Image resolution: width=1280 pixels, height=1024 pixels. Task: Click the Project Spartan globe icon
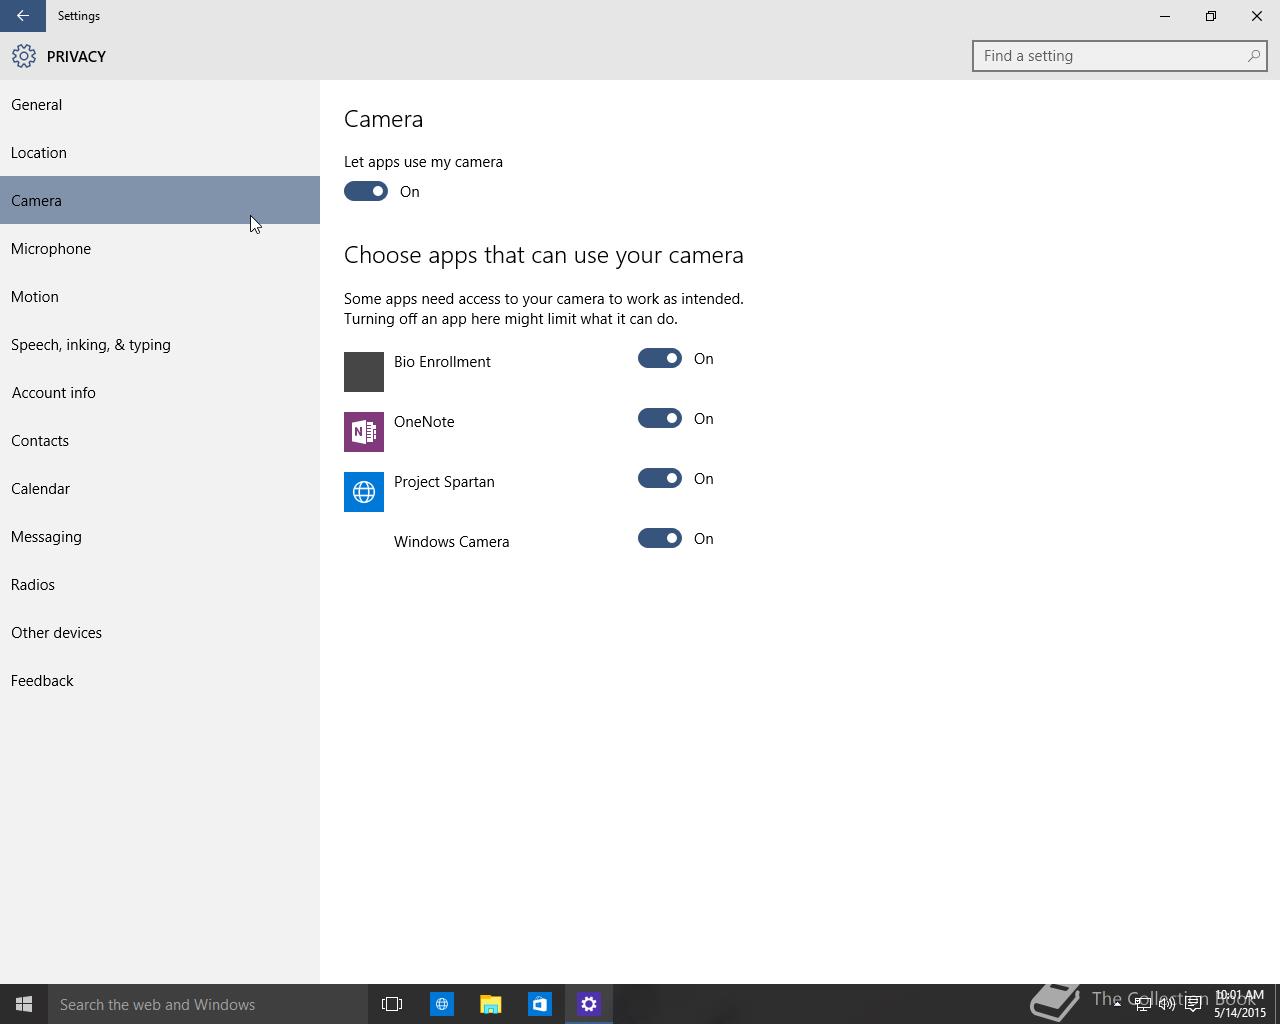pos(364,492)
